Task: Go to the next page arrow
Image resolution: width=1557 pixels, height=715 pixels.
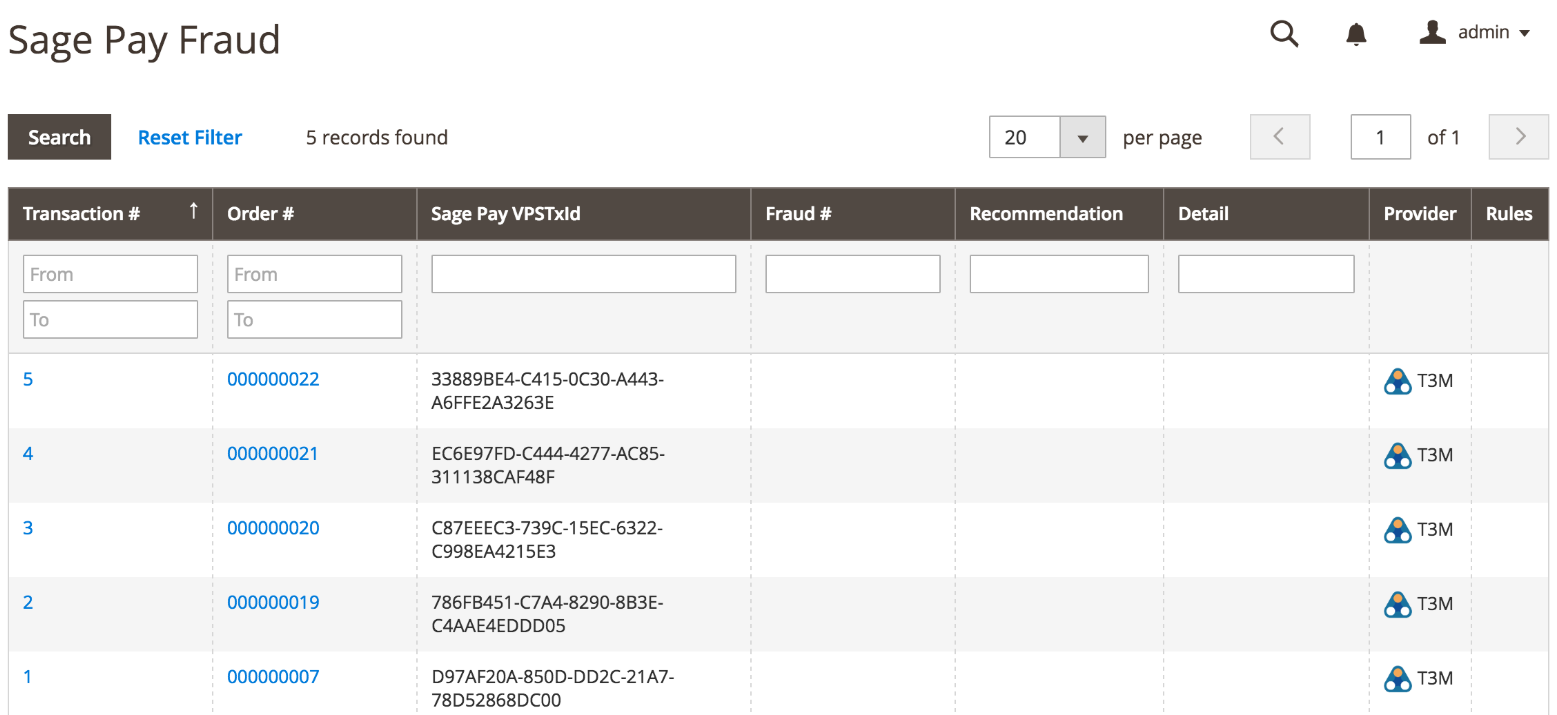Action: coord(1519,137)
